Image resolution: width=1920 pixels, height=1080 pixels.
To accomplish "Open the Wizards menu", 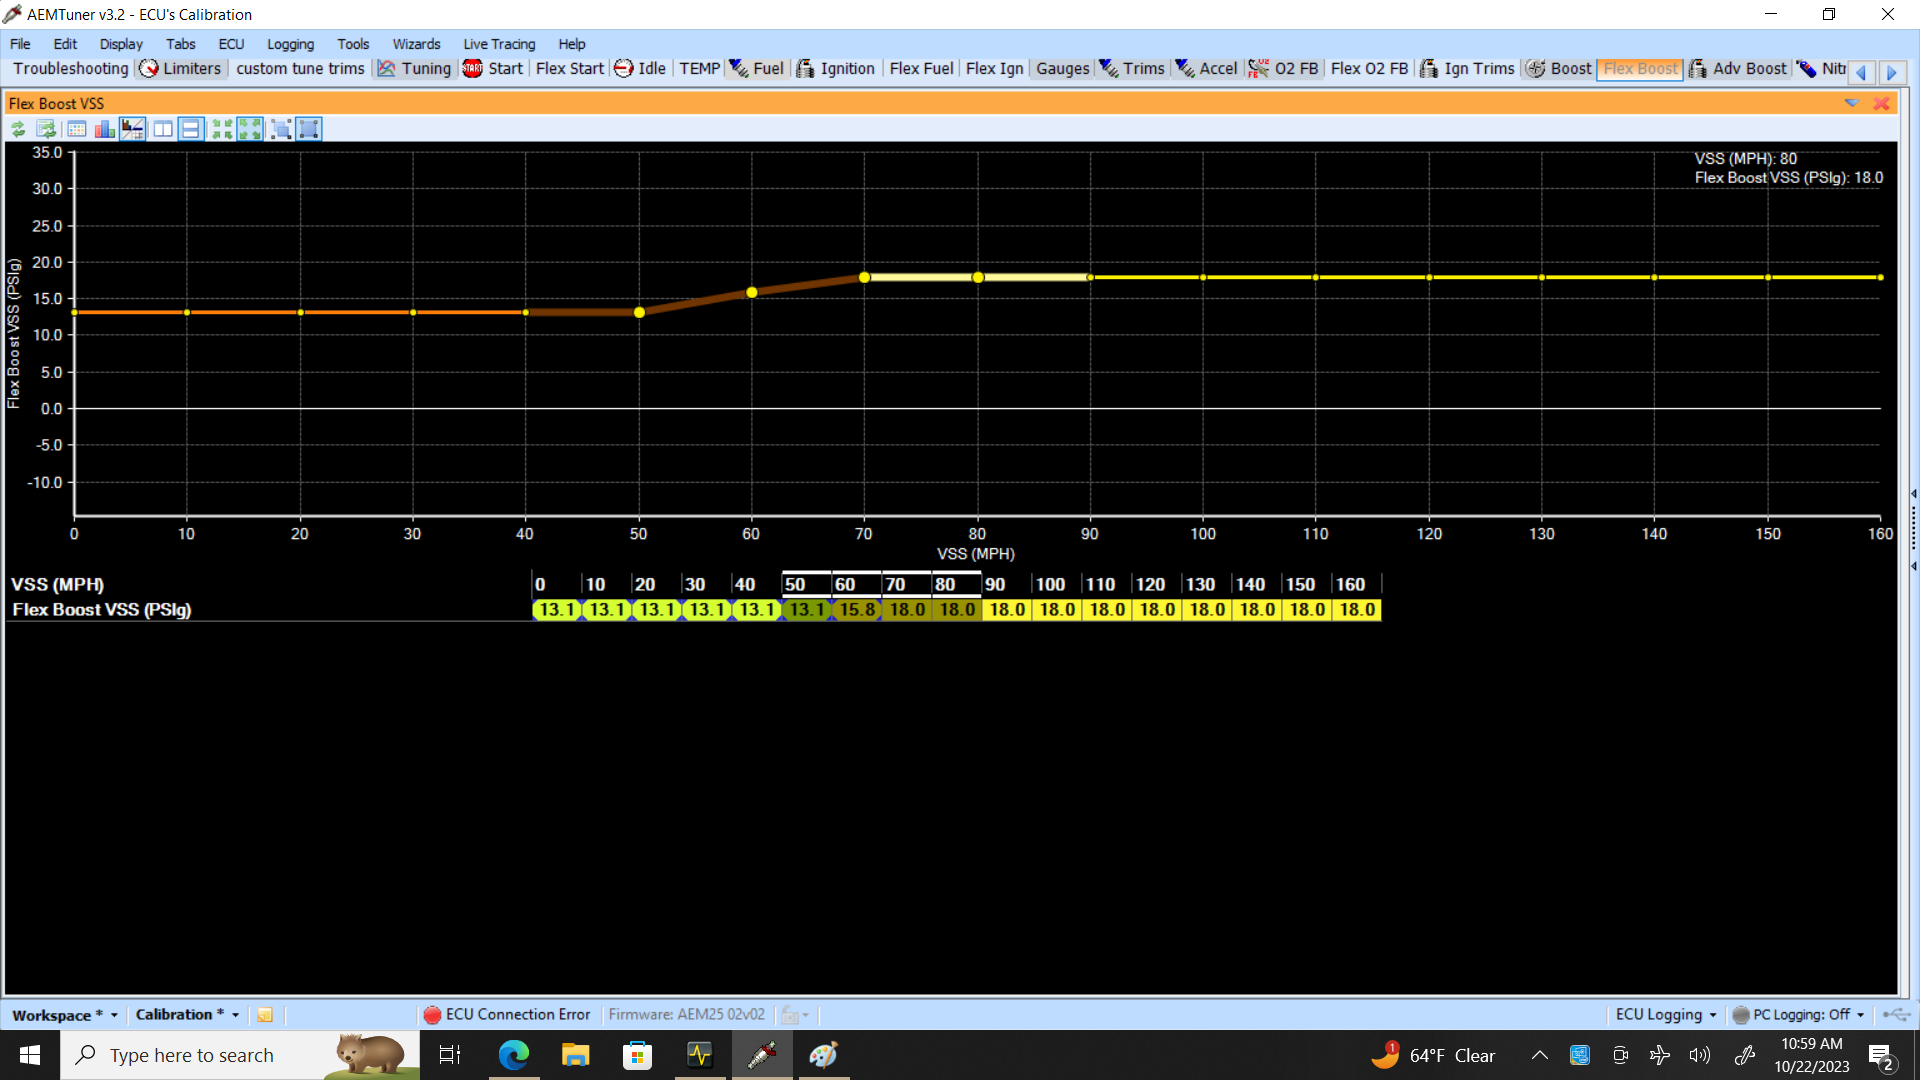I will pyautogui.click(x=416, y=44).
